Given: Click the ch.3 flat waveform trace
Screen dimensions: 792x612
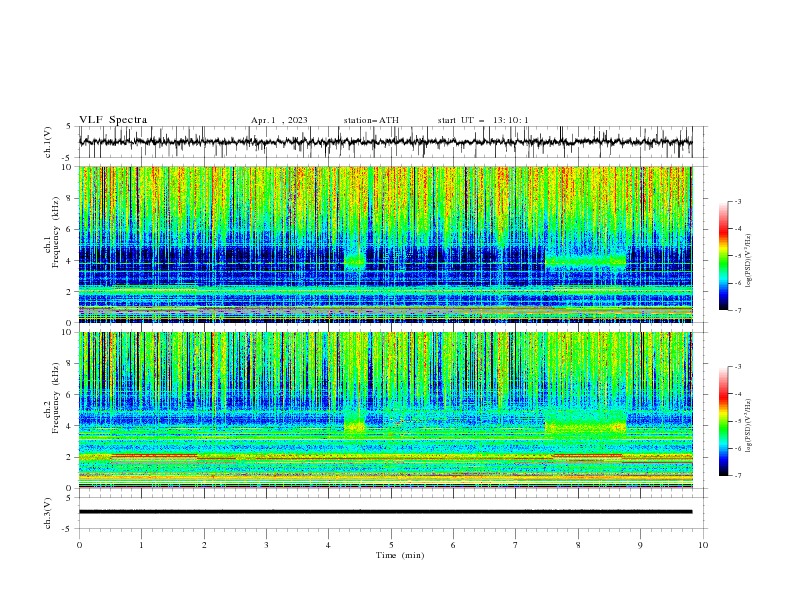Looking at the screenshot, I should 385,512.
